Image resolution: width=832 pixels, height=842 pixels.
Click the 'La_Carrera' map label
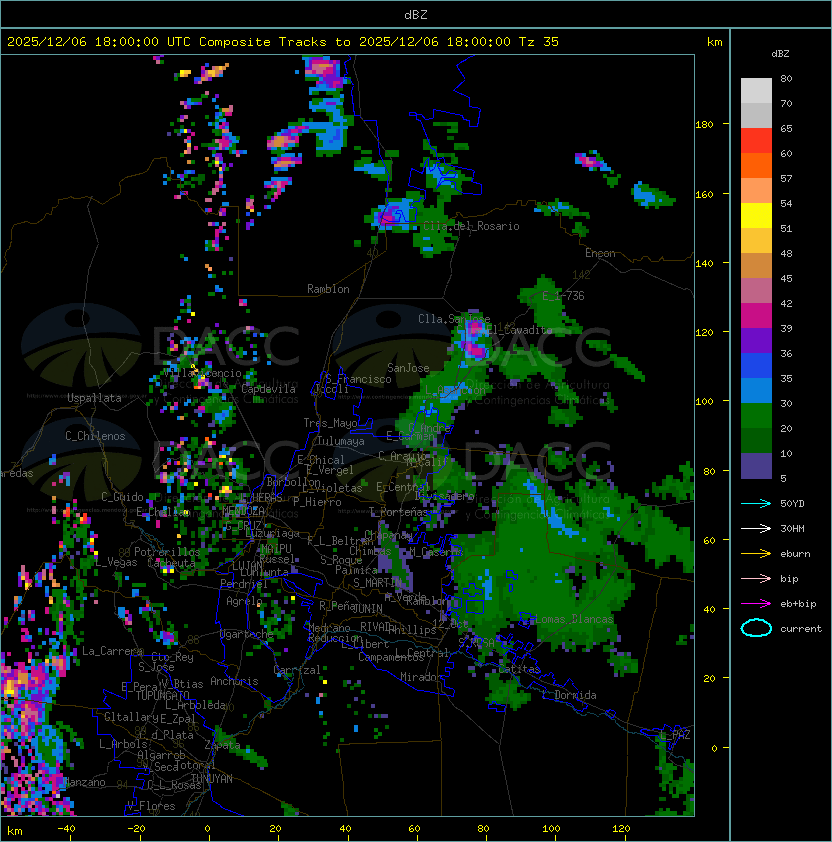(x=112, y=651)
